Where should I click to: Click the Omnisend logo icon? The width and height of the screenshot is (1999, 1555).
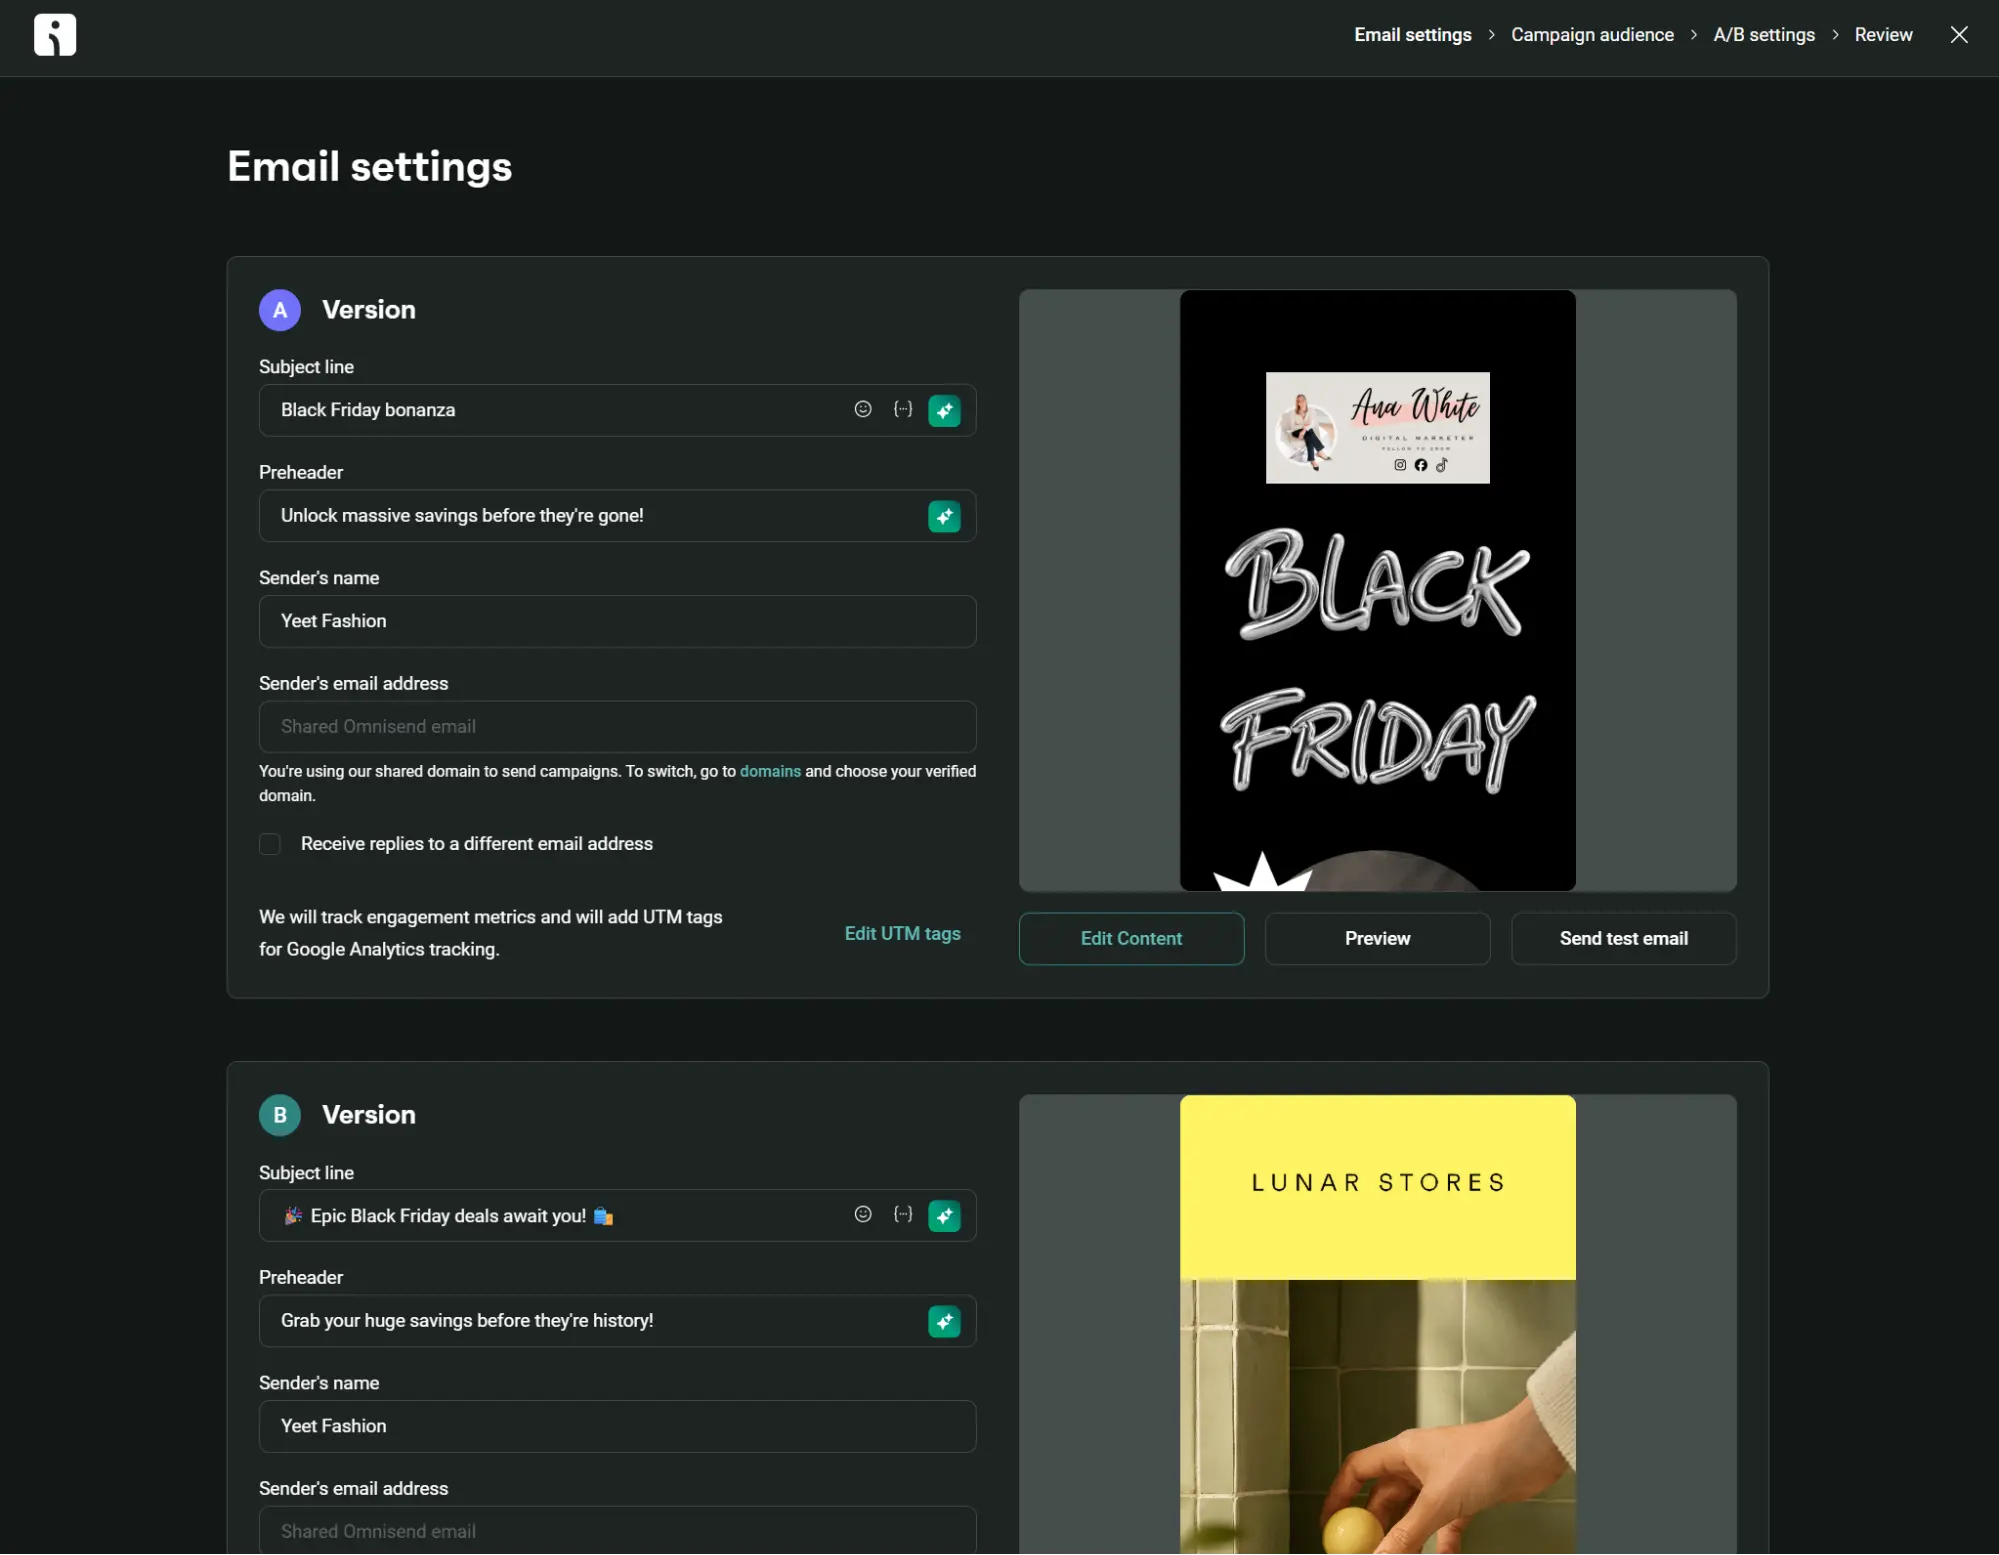point(55,35)
